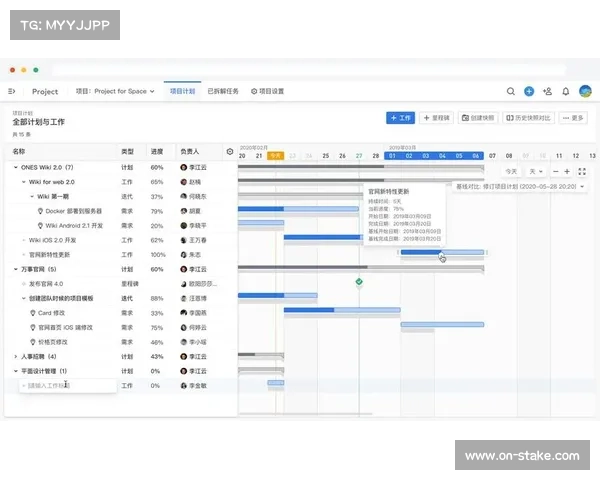Click the blue + 工作 button
This screenshot has height=480, width=600.
click(x=400, y=118)
